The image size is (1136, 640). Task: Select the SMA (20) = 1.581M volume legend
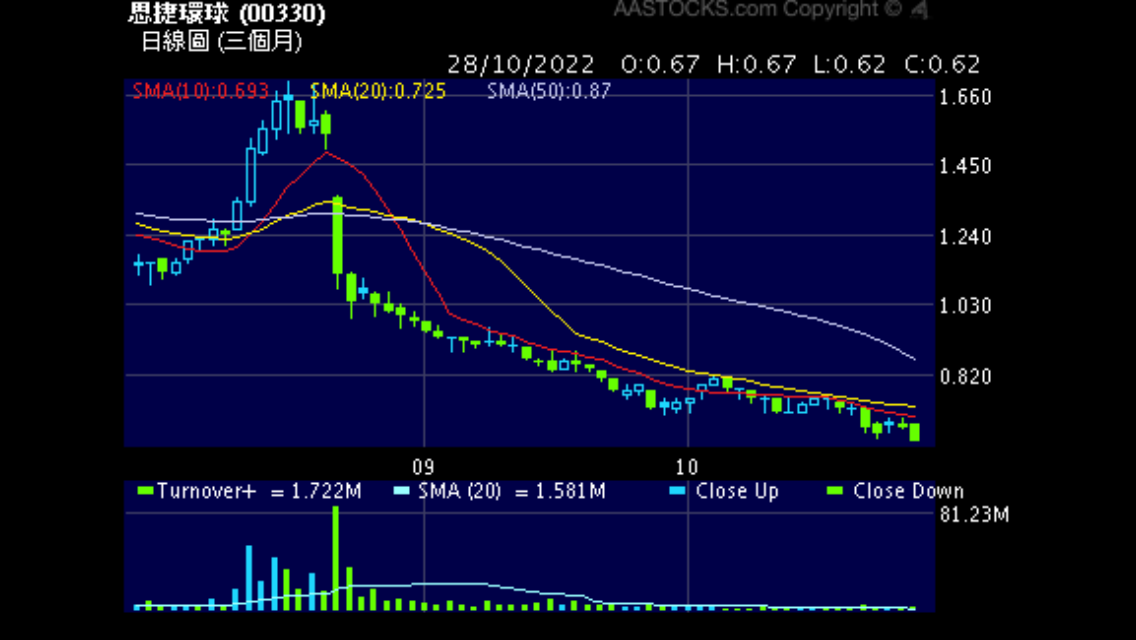coord(511,491)
